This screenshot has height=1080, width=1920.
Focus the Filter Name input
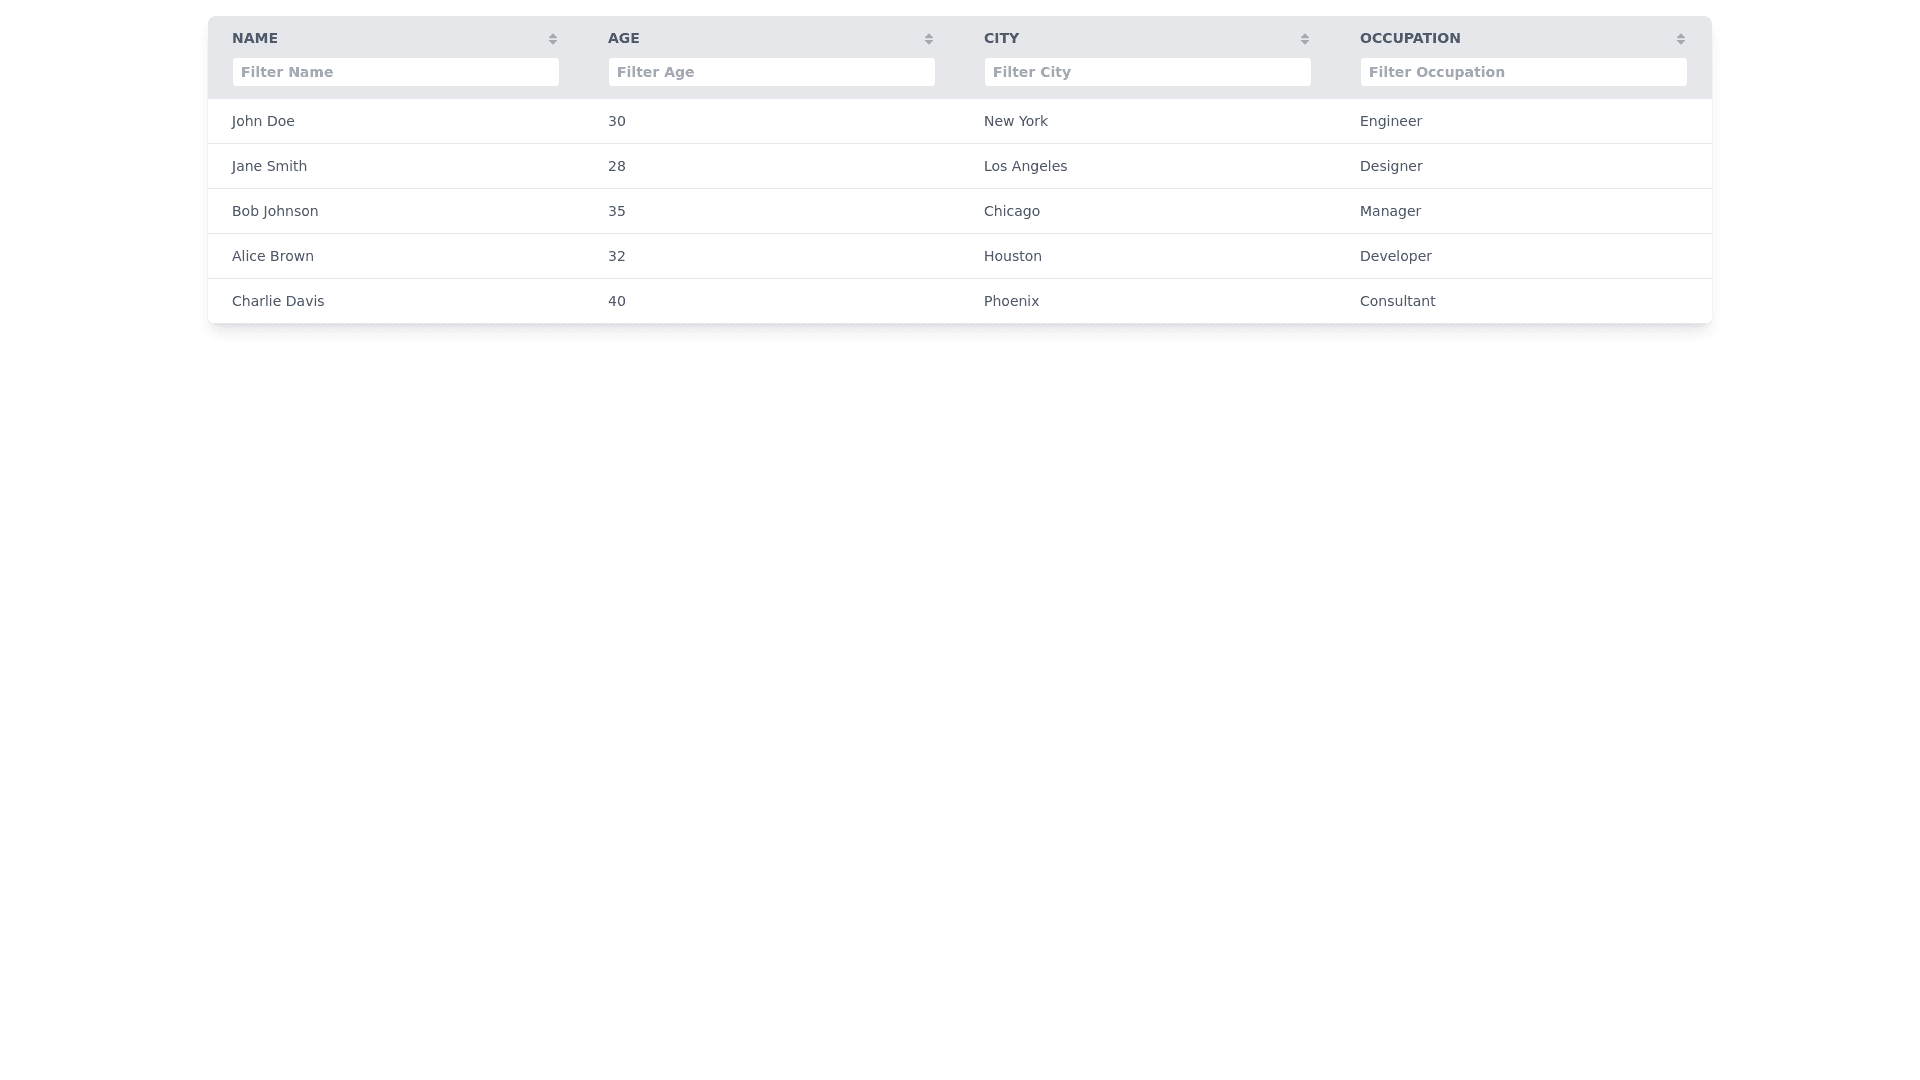point(396,72)
